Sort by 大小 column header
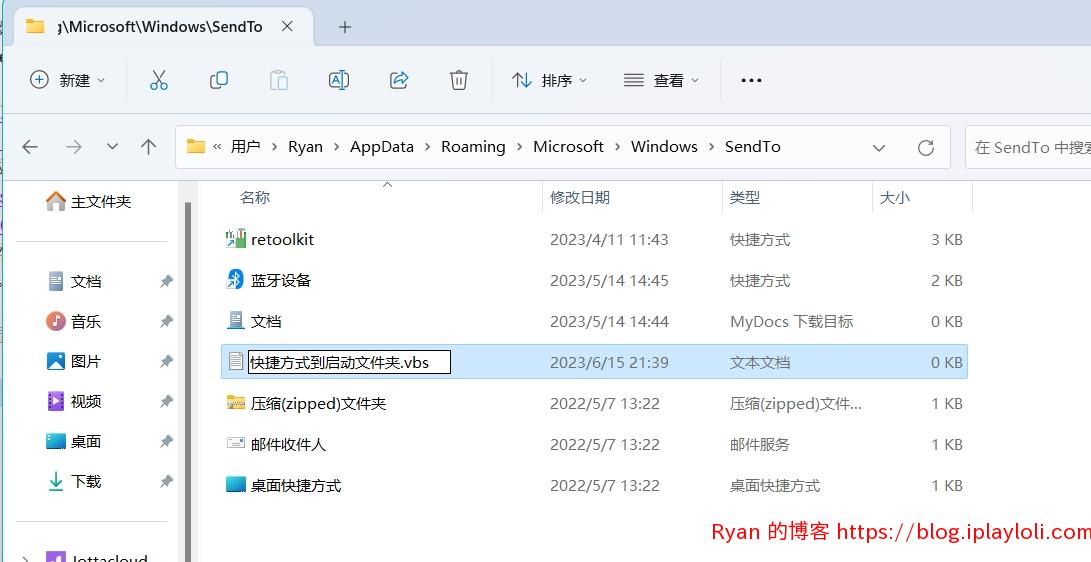Screen dimensions: 1091x562 895,198
